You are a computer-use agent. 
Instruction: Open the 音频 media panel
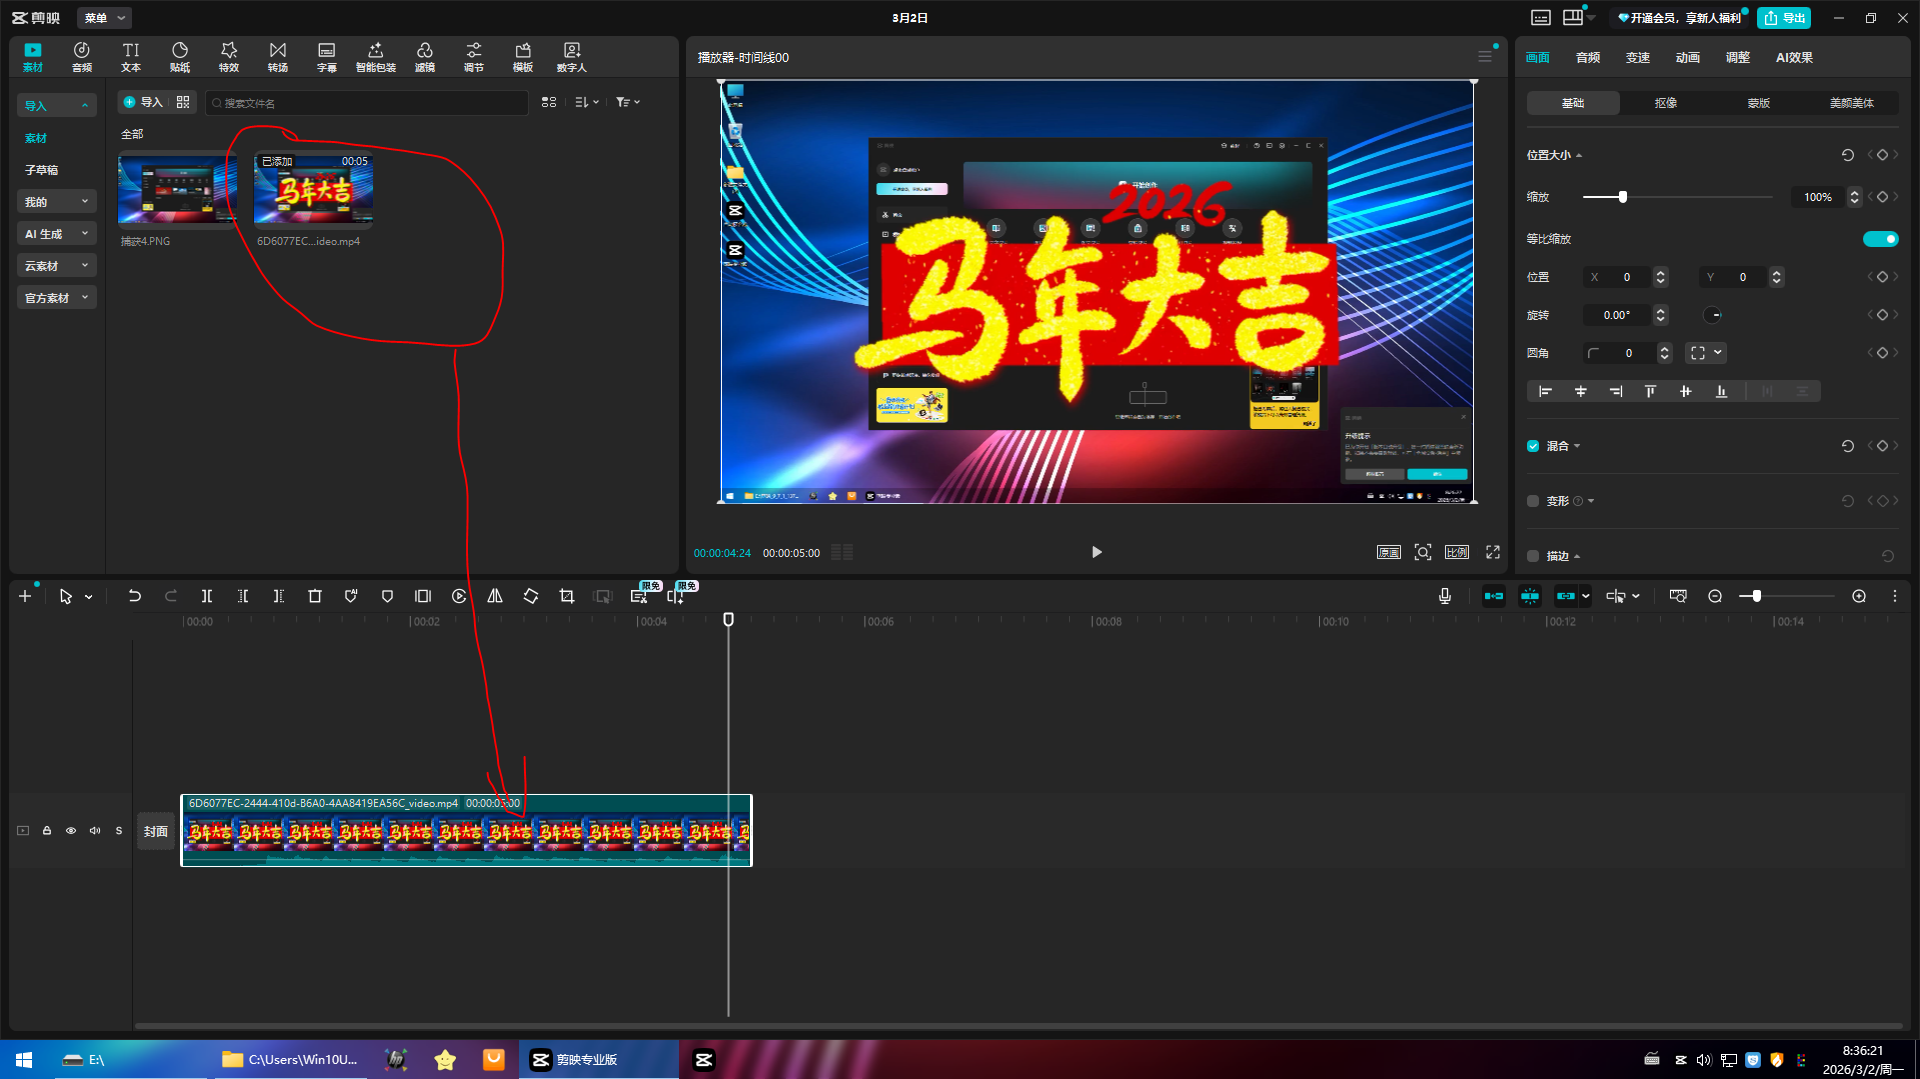(81, 55)
